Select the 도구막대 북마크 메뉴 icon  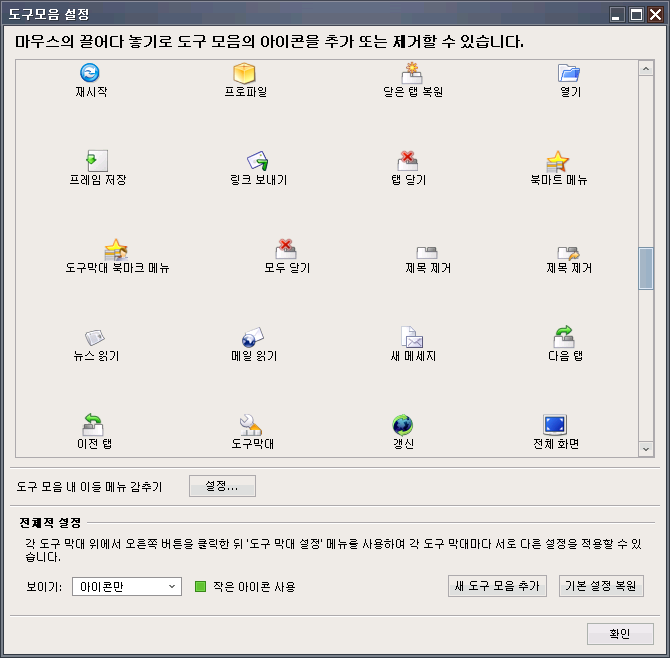pos(116,250)
